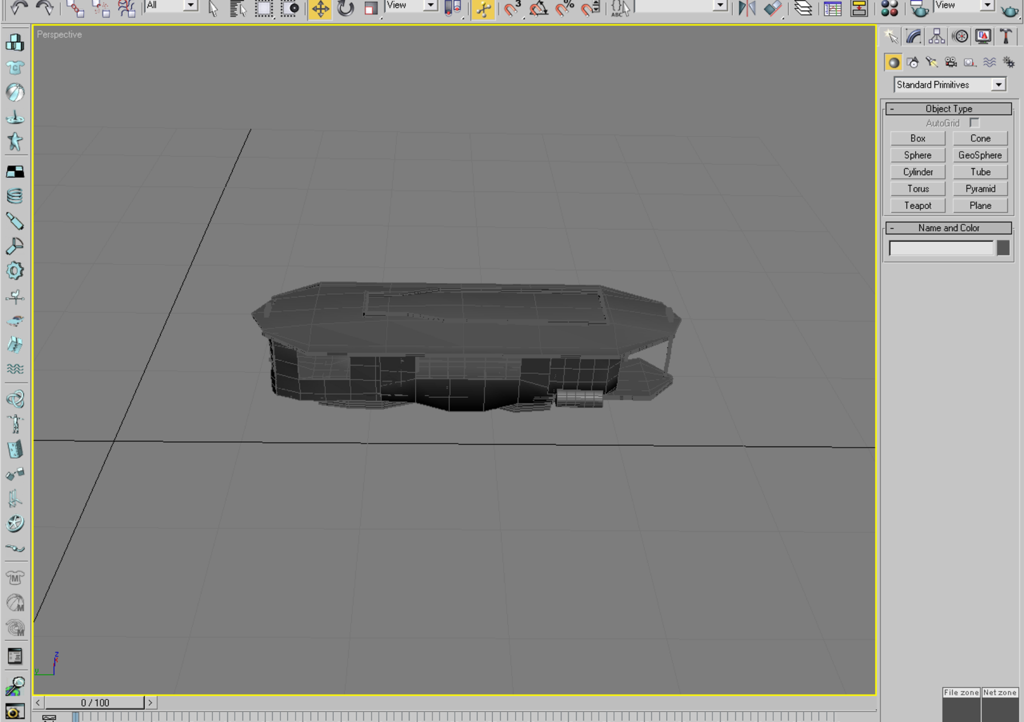The width and height of the screenshot is (1024, 722).
Task: Click the Teapot primitive button
Action: pyautogui.click(x=918, y=206)
